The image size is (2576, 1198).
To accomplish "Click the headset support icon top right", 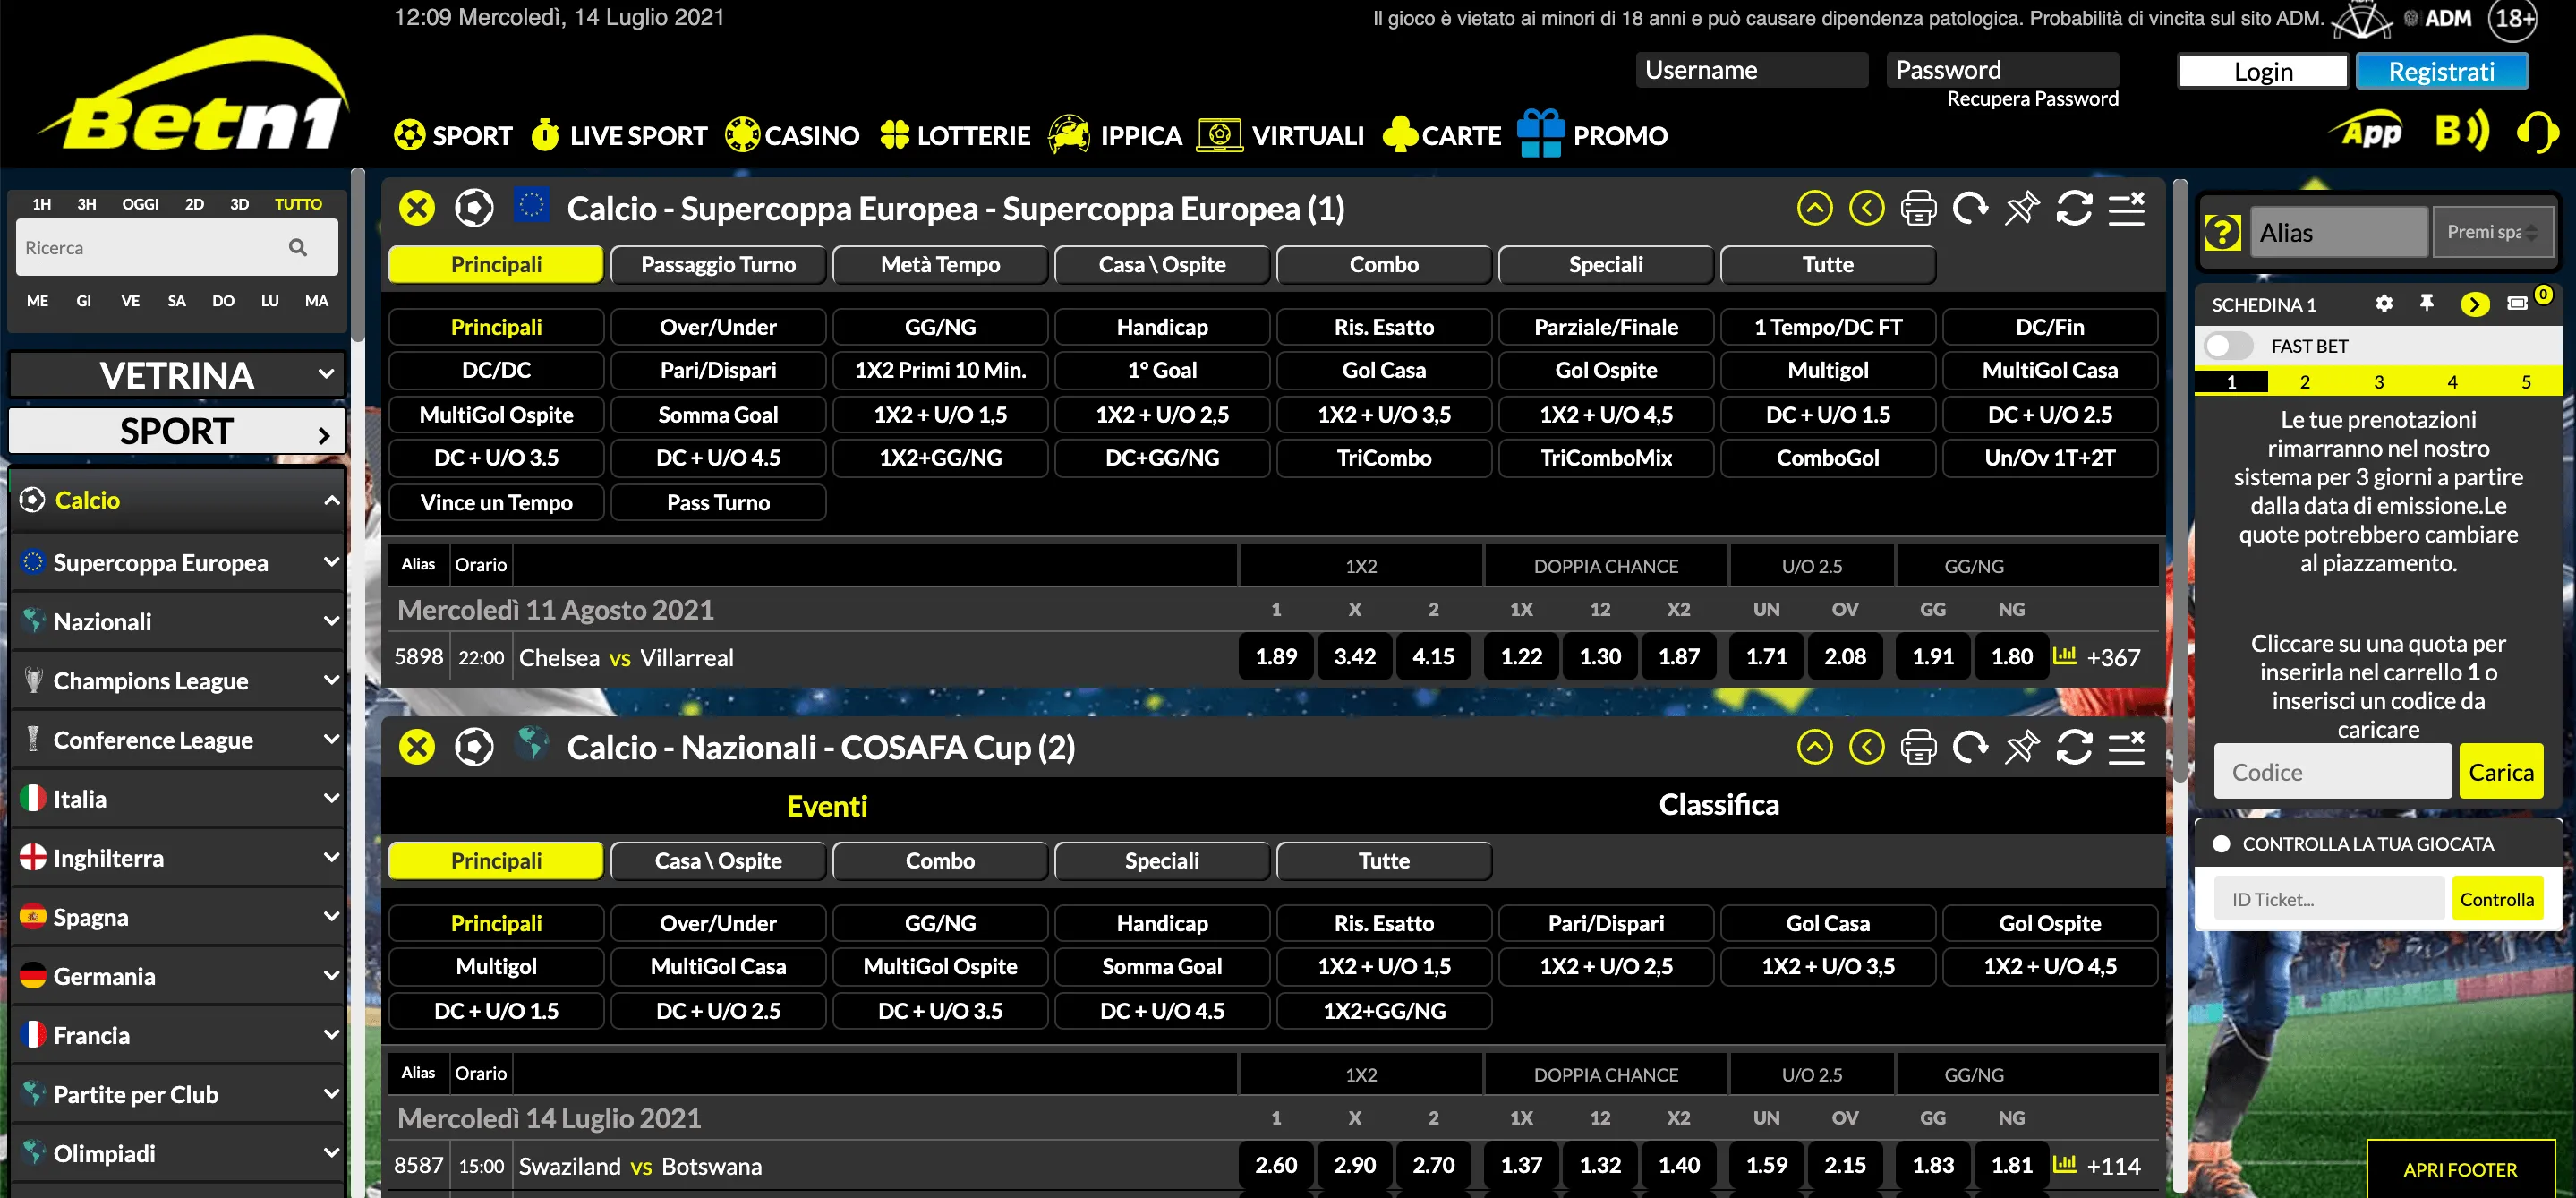I will pyautogui.click(x=2539, y=131).
